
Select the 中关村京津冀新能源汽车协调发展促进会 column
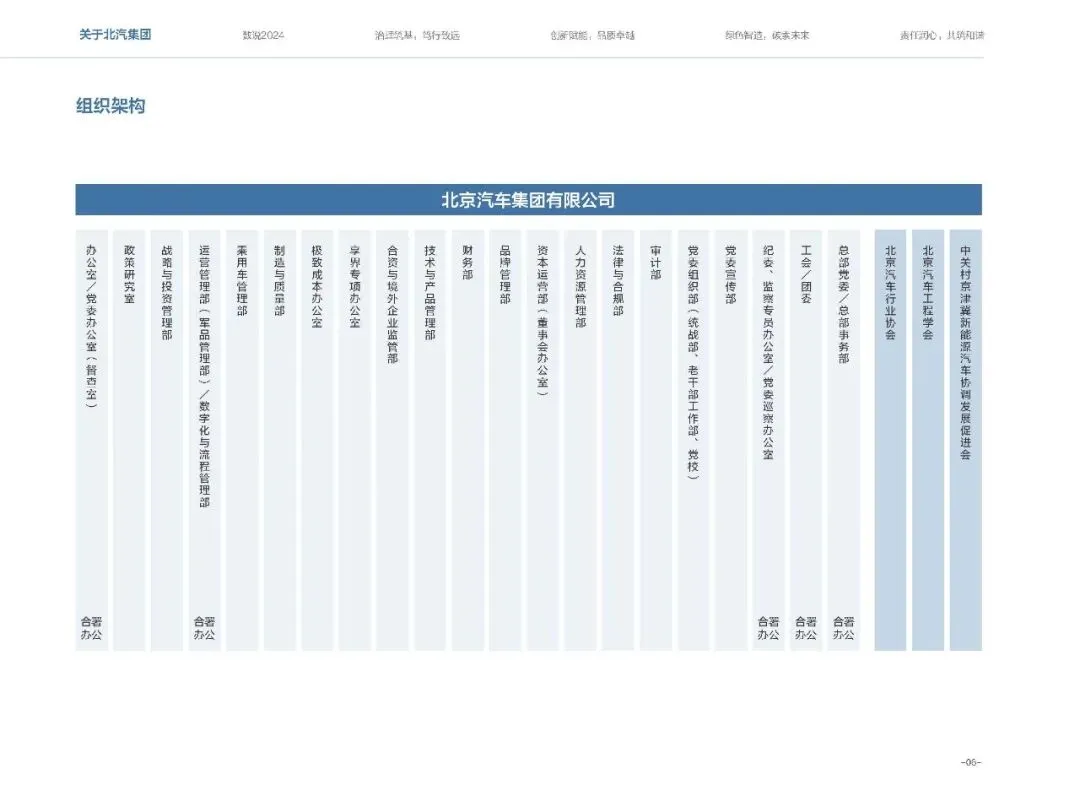[966, 440]
